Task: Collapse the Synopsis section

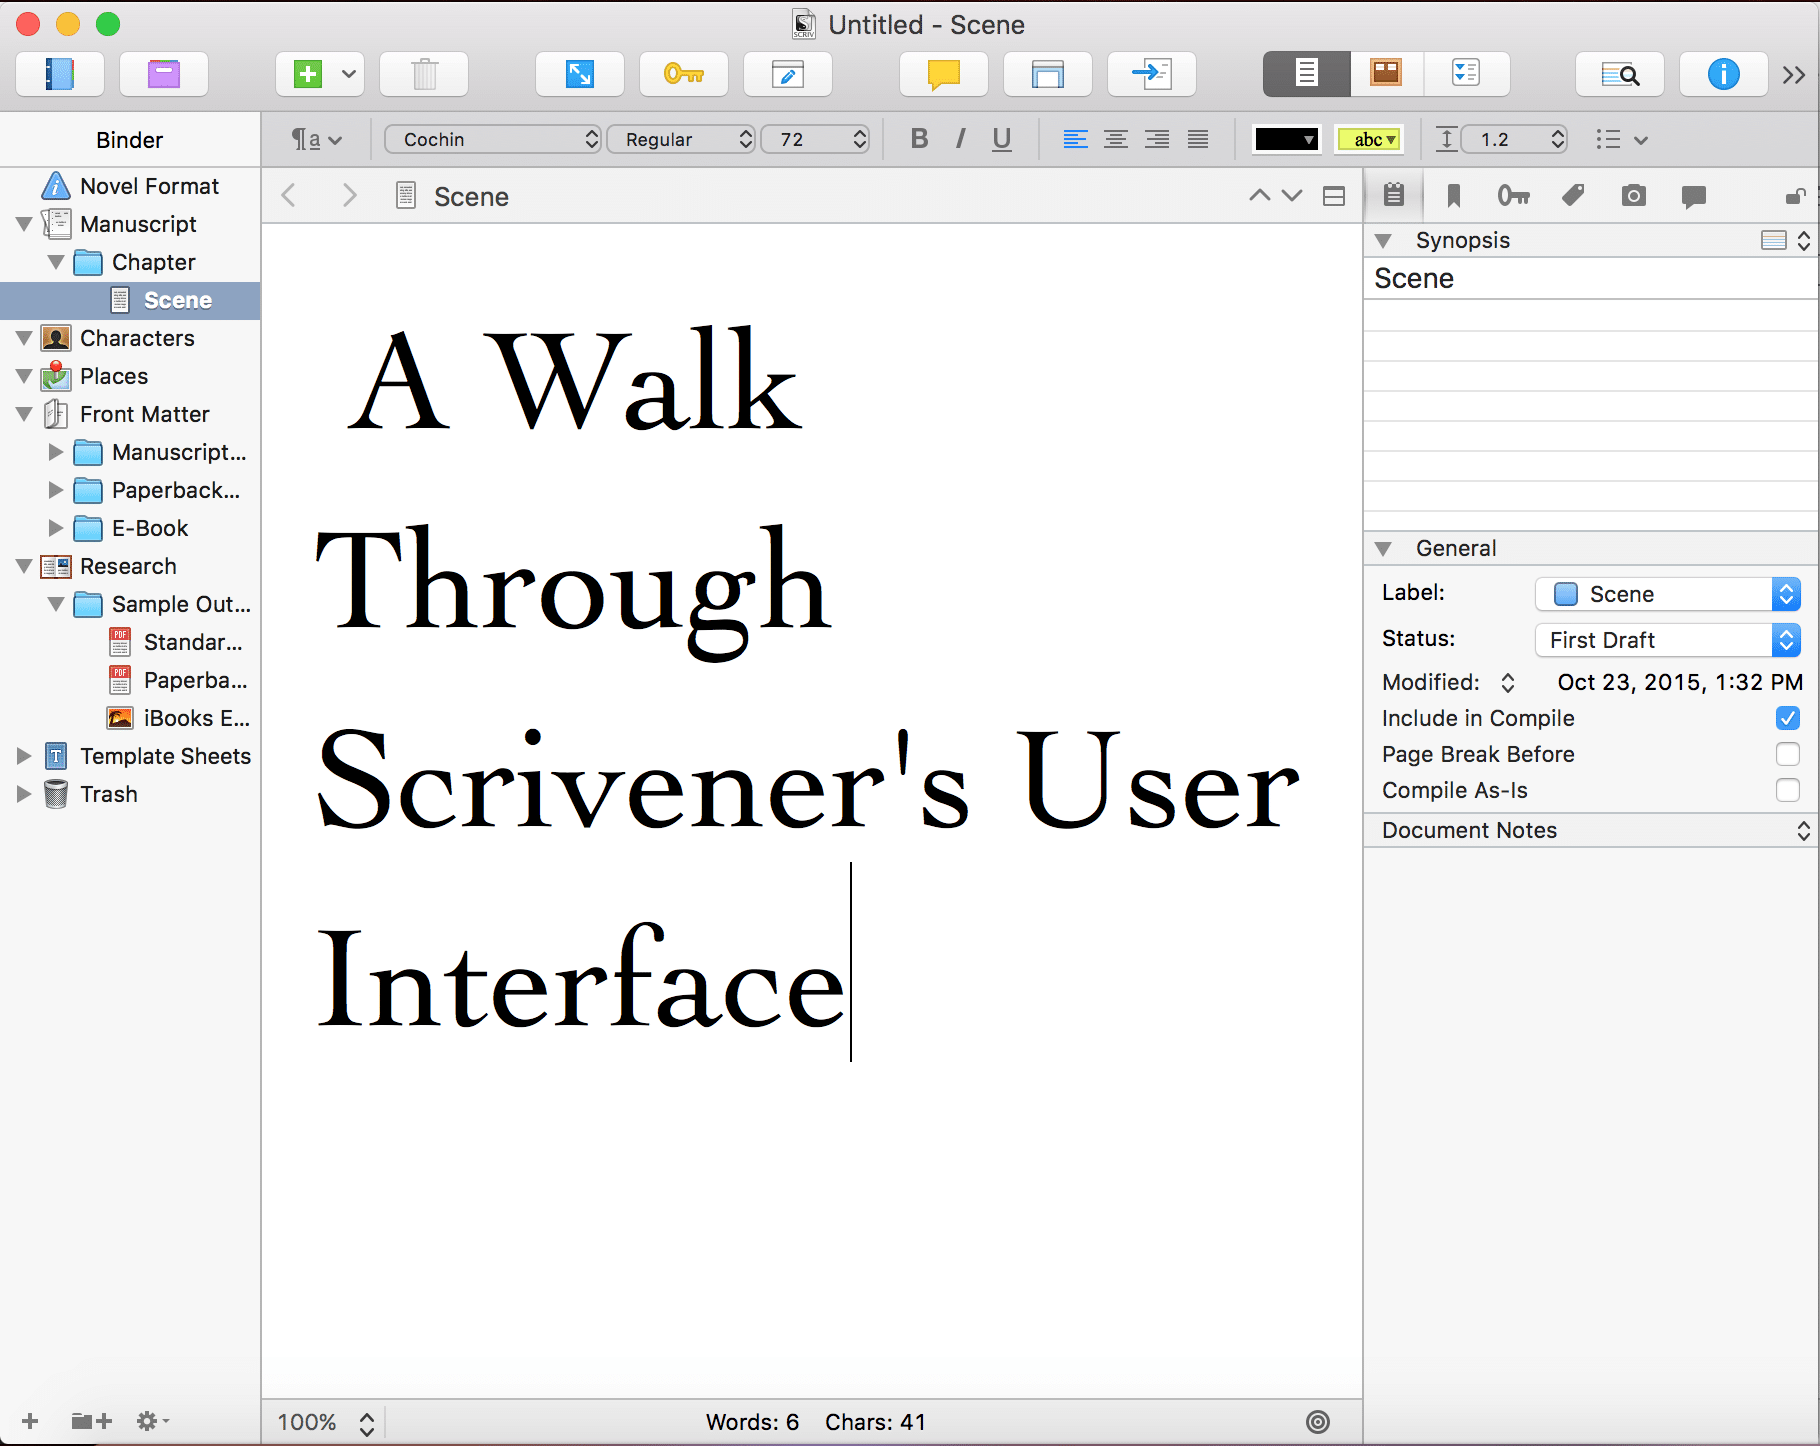Action: pos(1384,241)
